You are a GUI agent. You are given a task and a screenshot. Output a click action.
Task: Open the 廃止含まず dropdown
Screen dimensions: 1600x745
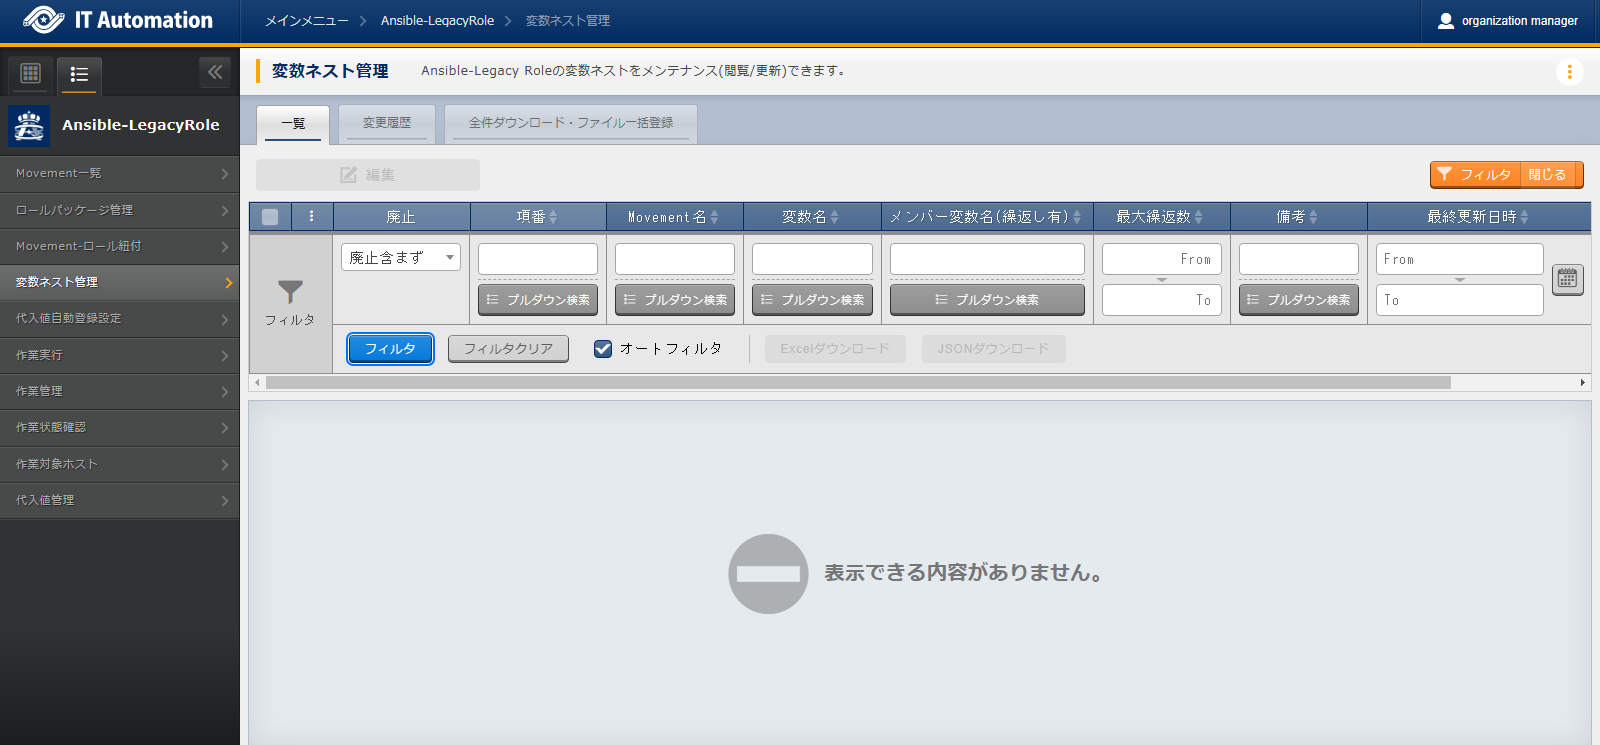tap(400, 257)
